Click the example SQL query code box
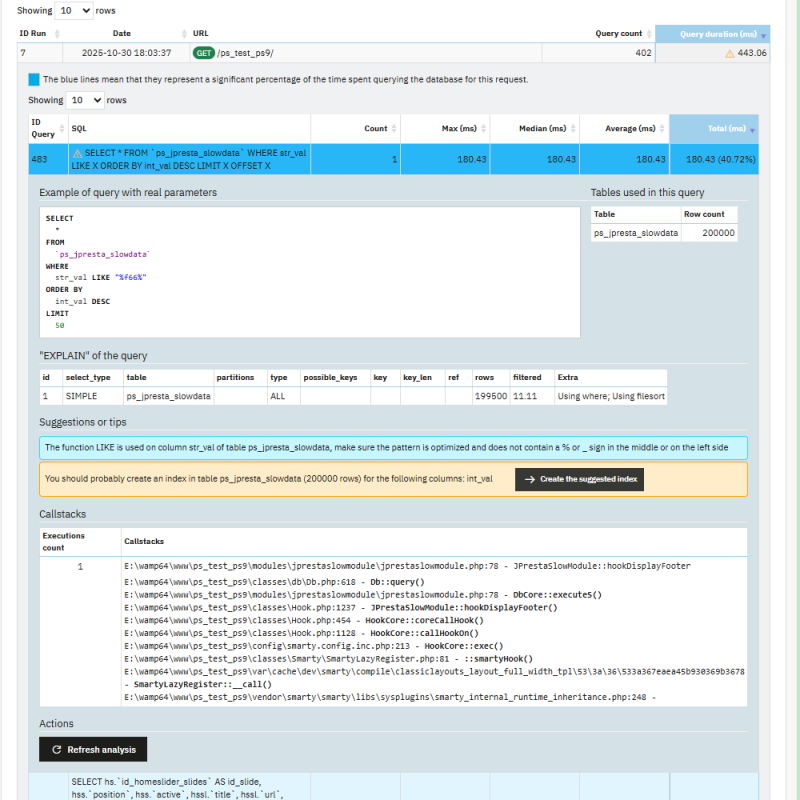This screenshot has width=800, height=800. [310, 271]
